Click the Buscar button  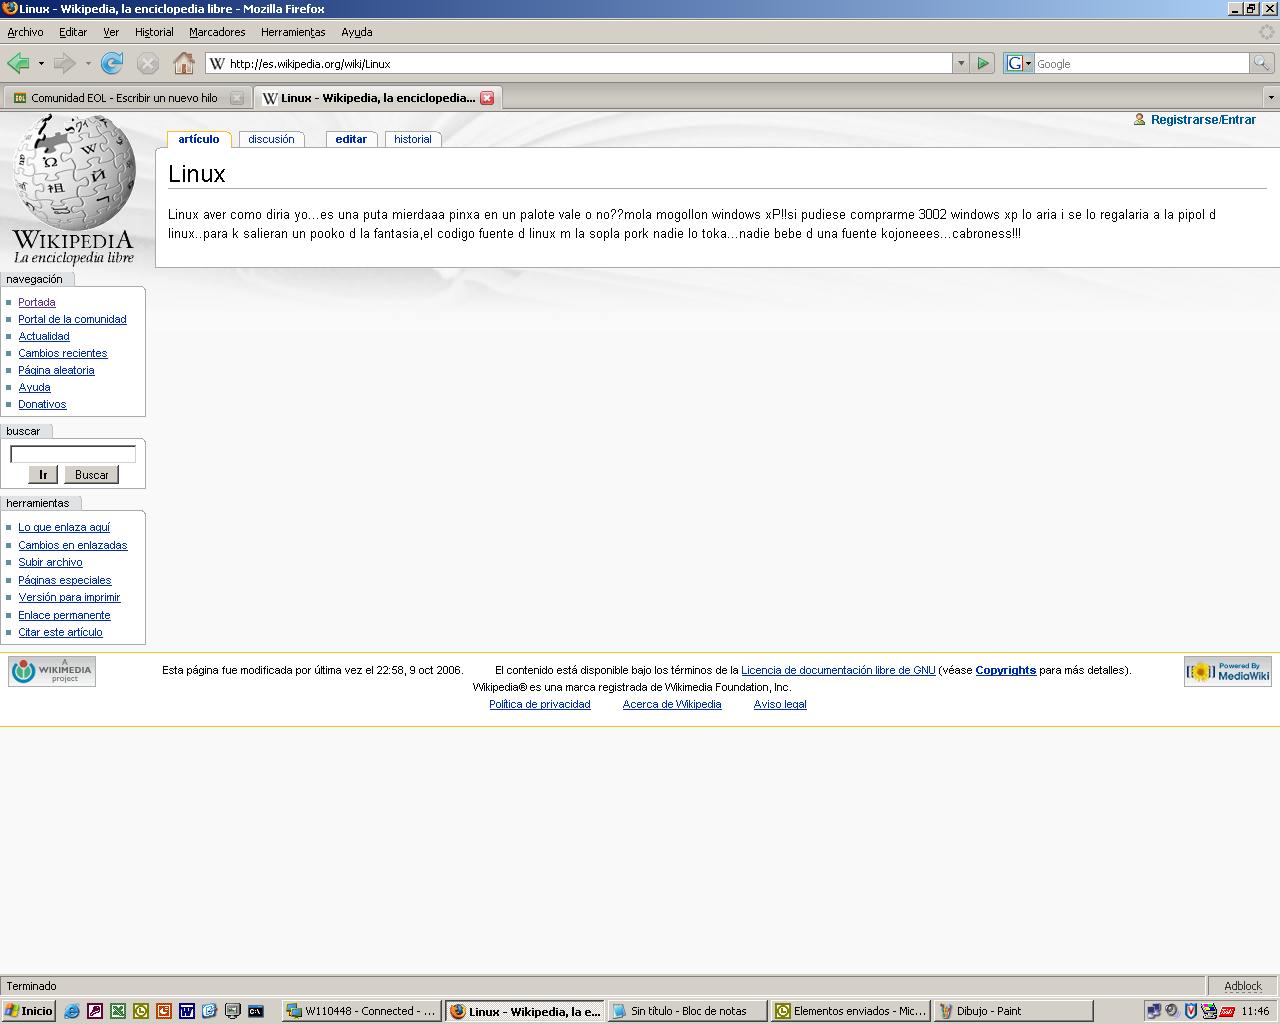91,475
